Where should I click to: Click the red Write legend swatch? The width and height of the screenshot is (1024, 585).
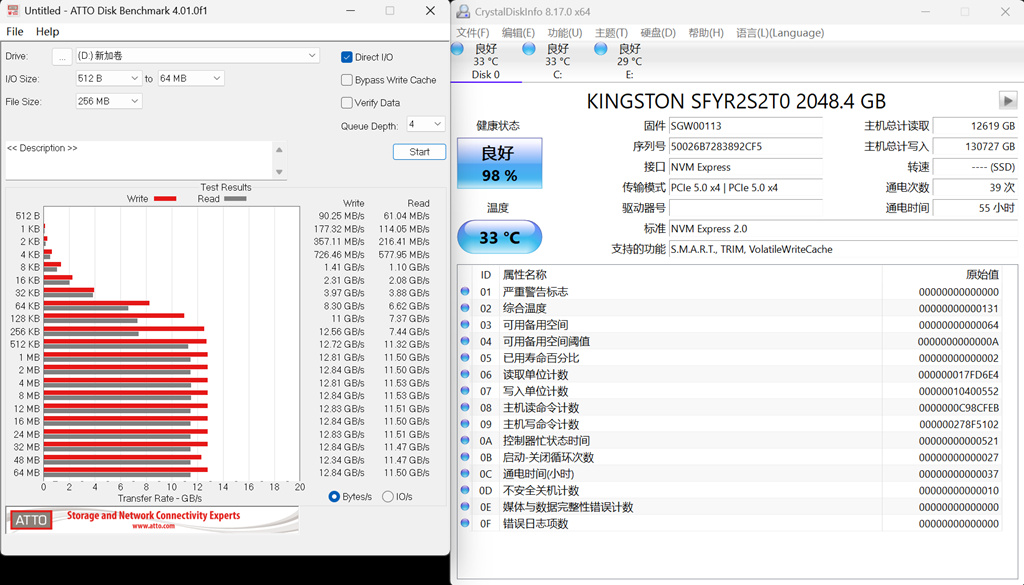[165, 198]
